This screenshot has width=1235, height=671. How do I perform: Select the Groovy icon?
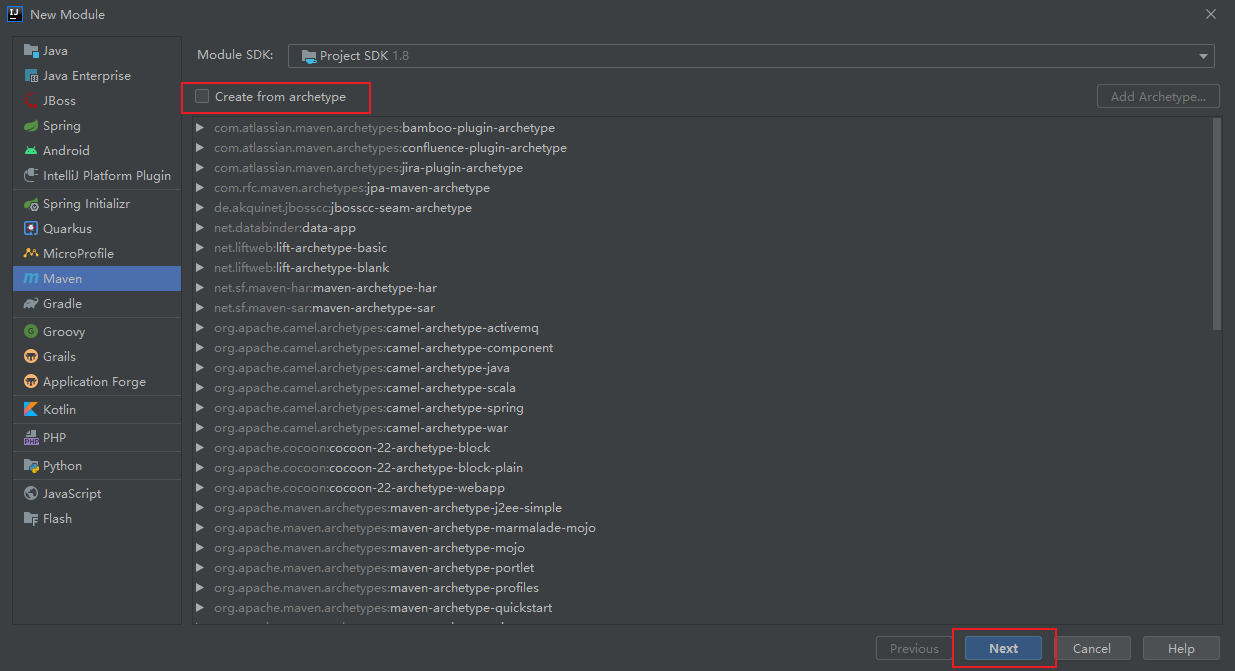point(31,332)
